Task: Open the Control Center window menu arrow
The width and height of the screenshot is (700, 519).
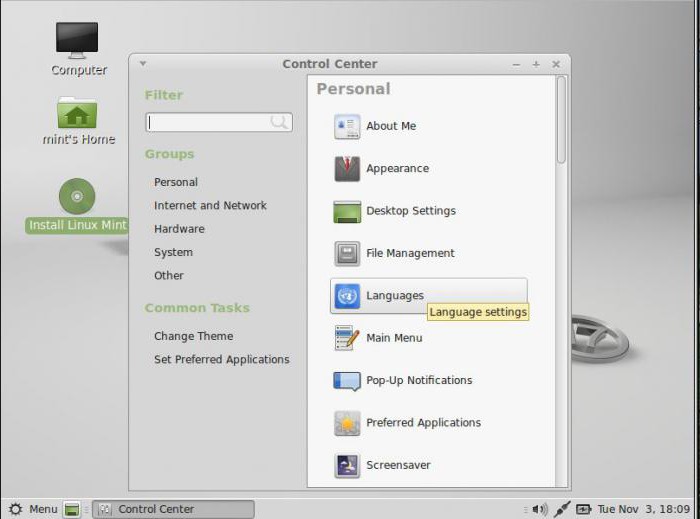Action: [143, 64]
